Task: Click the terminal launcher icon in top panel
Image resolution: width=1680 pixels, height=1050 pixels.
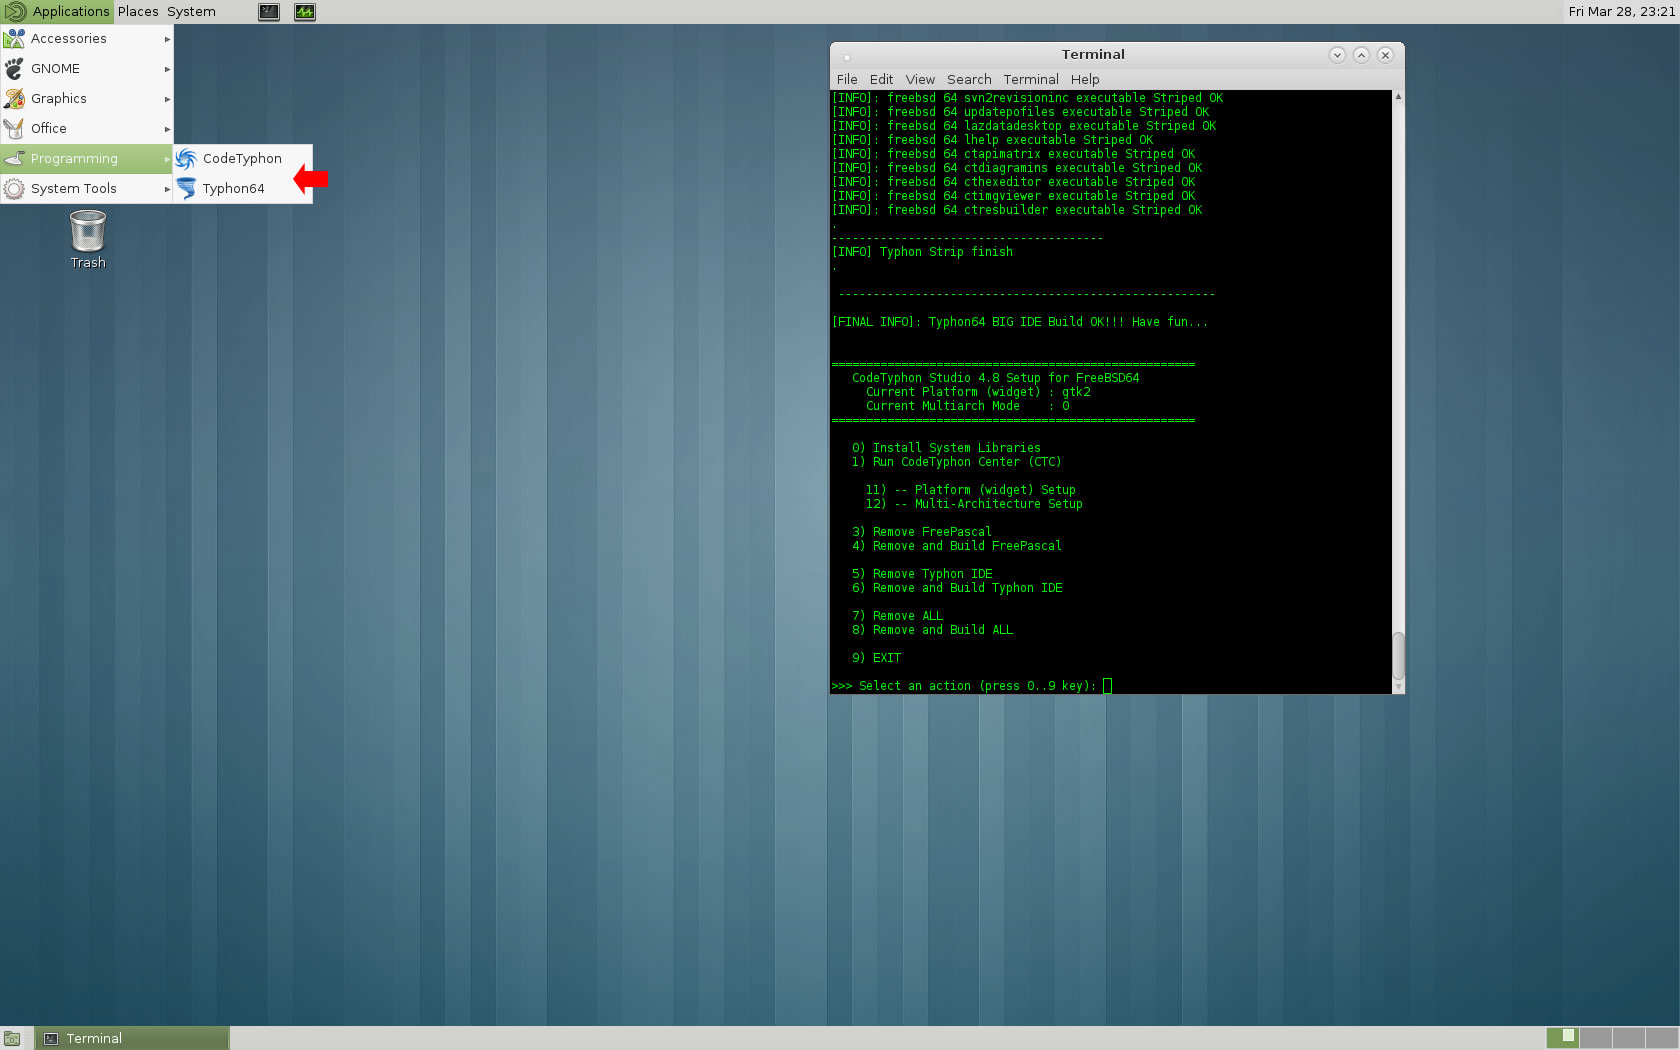Action: pyautogui.click(x=269, y=12)
